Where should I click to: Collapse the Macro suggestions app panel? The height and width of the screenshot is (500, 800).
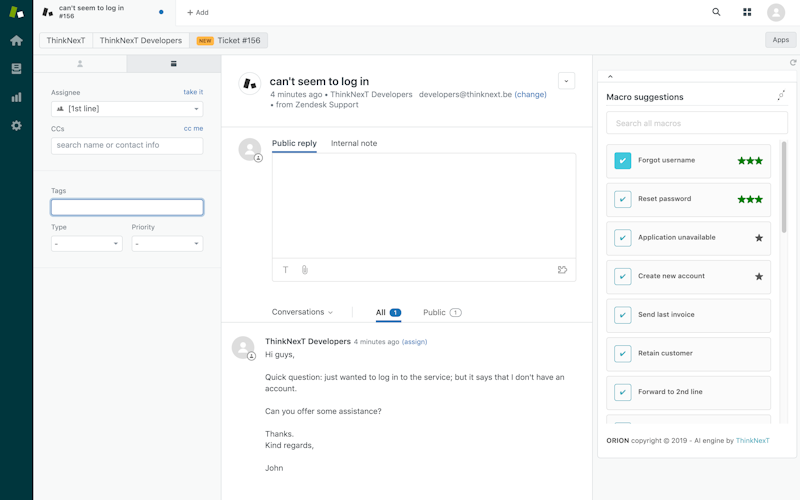point(610,77)
